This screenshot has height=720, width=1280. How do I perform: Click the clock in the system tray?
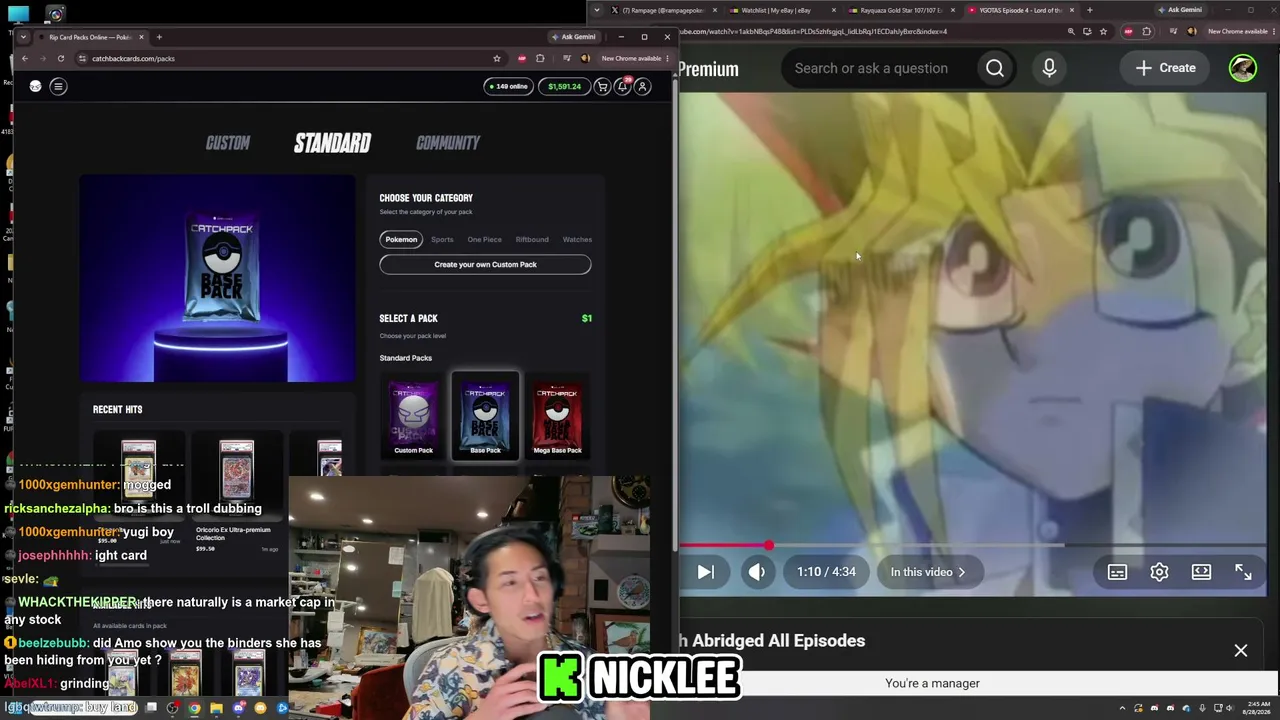(1255, 708)
